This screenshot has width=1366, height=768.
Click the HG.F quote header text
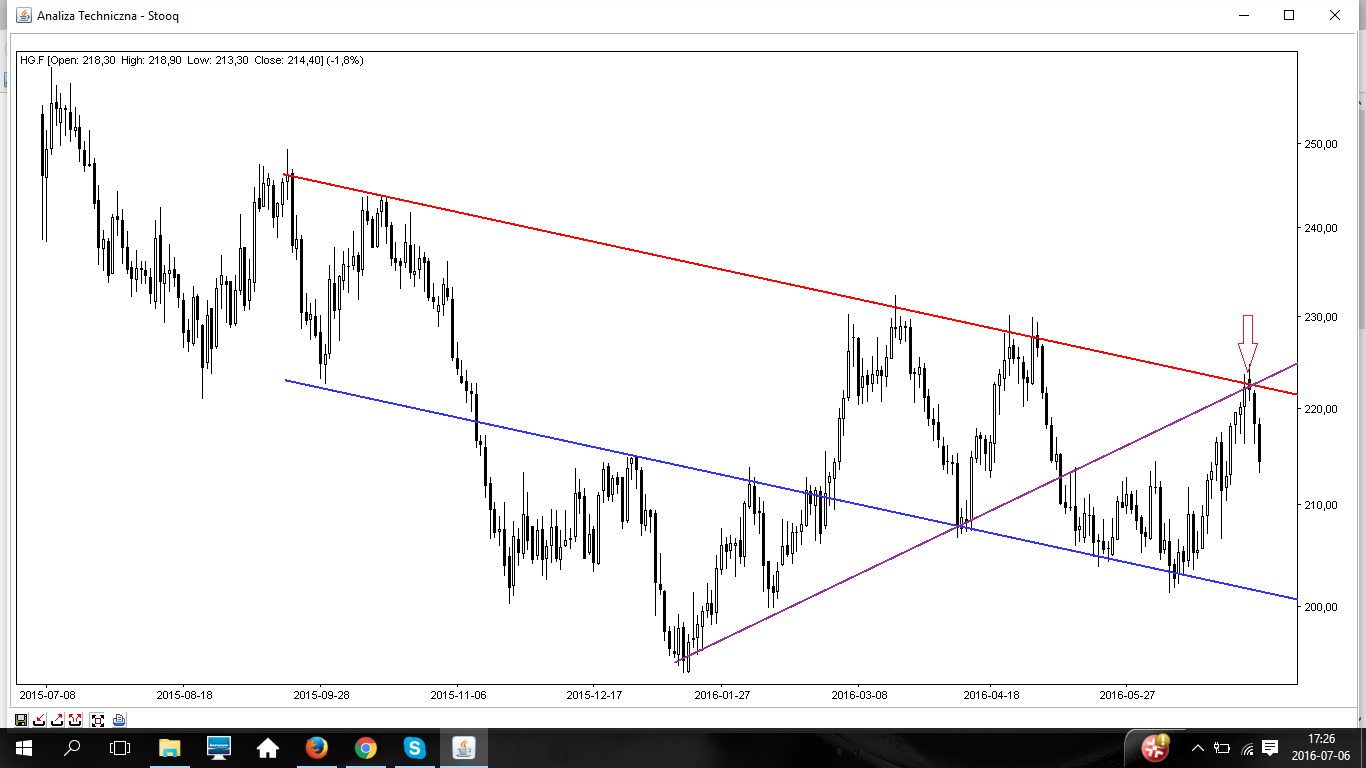(x=192, y=60)
